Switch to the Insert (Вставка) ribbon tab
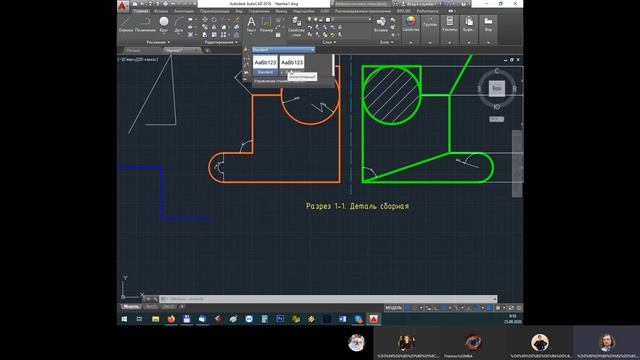Viewport: 640px width, 360px height. tap(161, 11)
